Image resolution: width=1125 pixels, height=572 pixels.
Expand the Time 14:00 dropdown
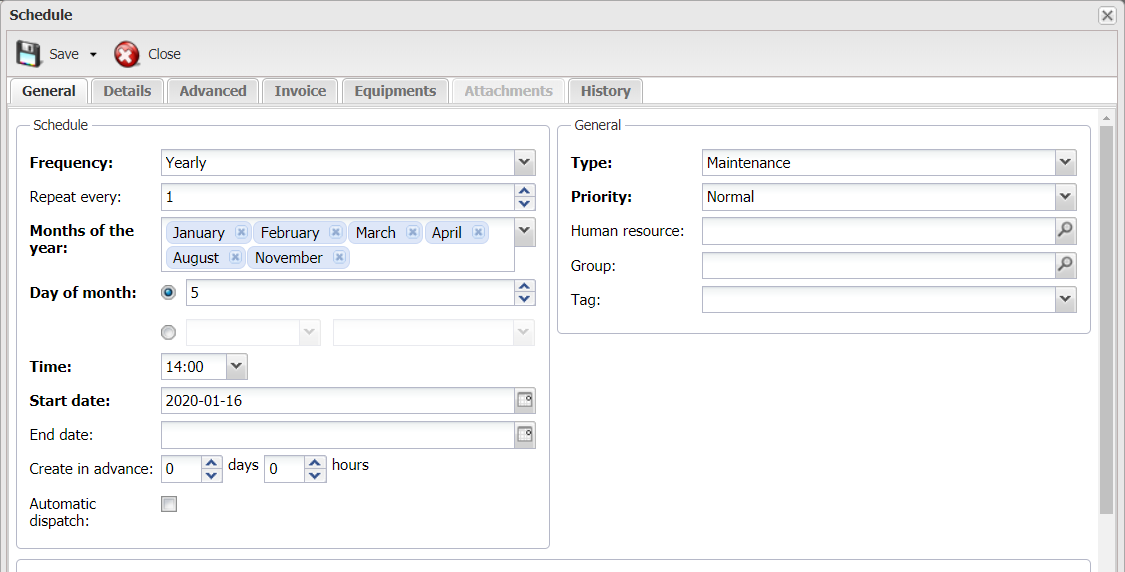(x=237, y=367)
